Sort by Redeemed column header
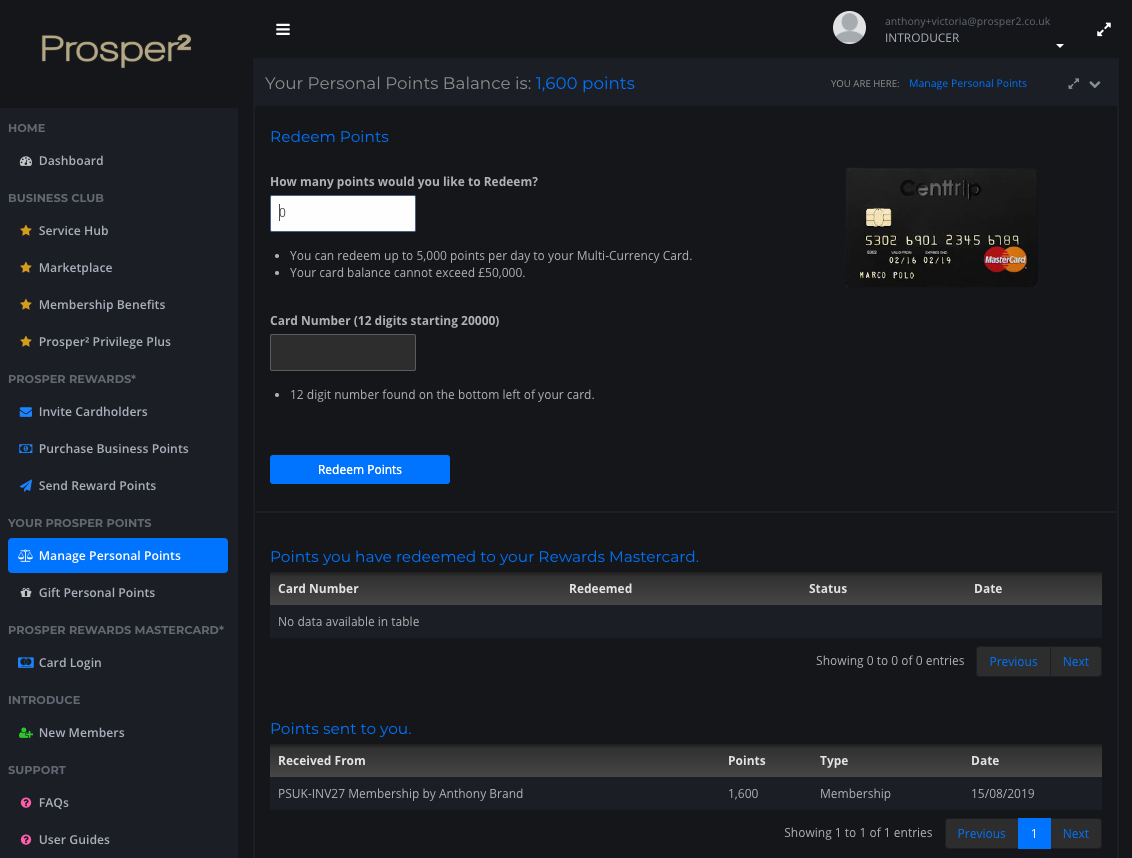This screenshot has width=1132, height=858. point(600,589)
